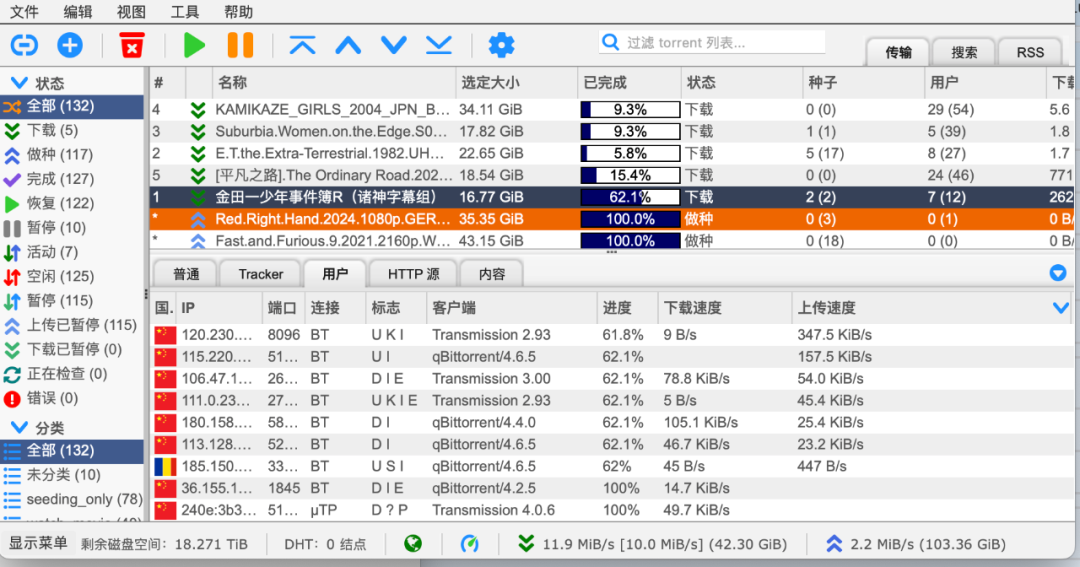
Task: Move torrent to bottom of queue
Action: coord(439,45)
